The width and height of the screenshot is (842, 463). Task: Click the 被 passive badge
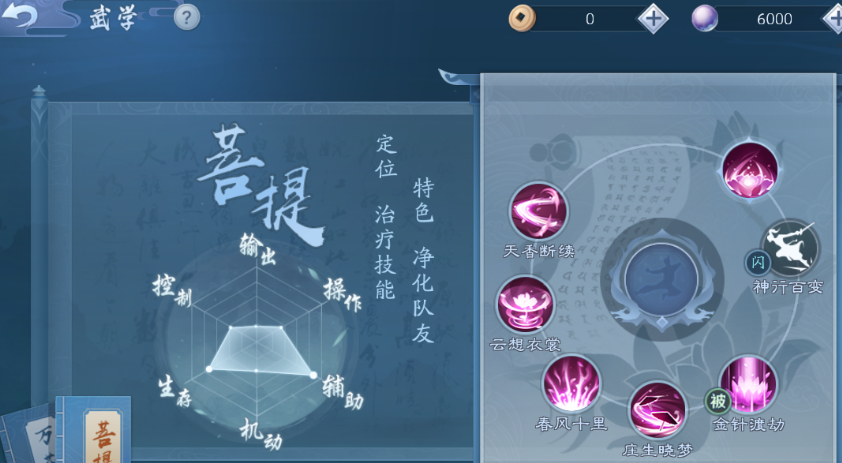click(718, 401)
